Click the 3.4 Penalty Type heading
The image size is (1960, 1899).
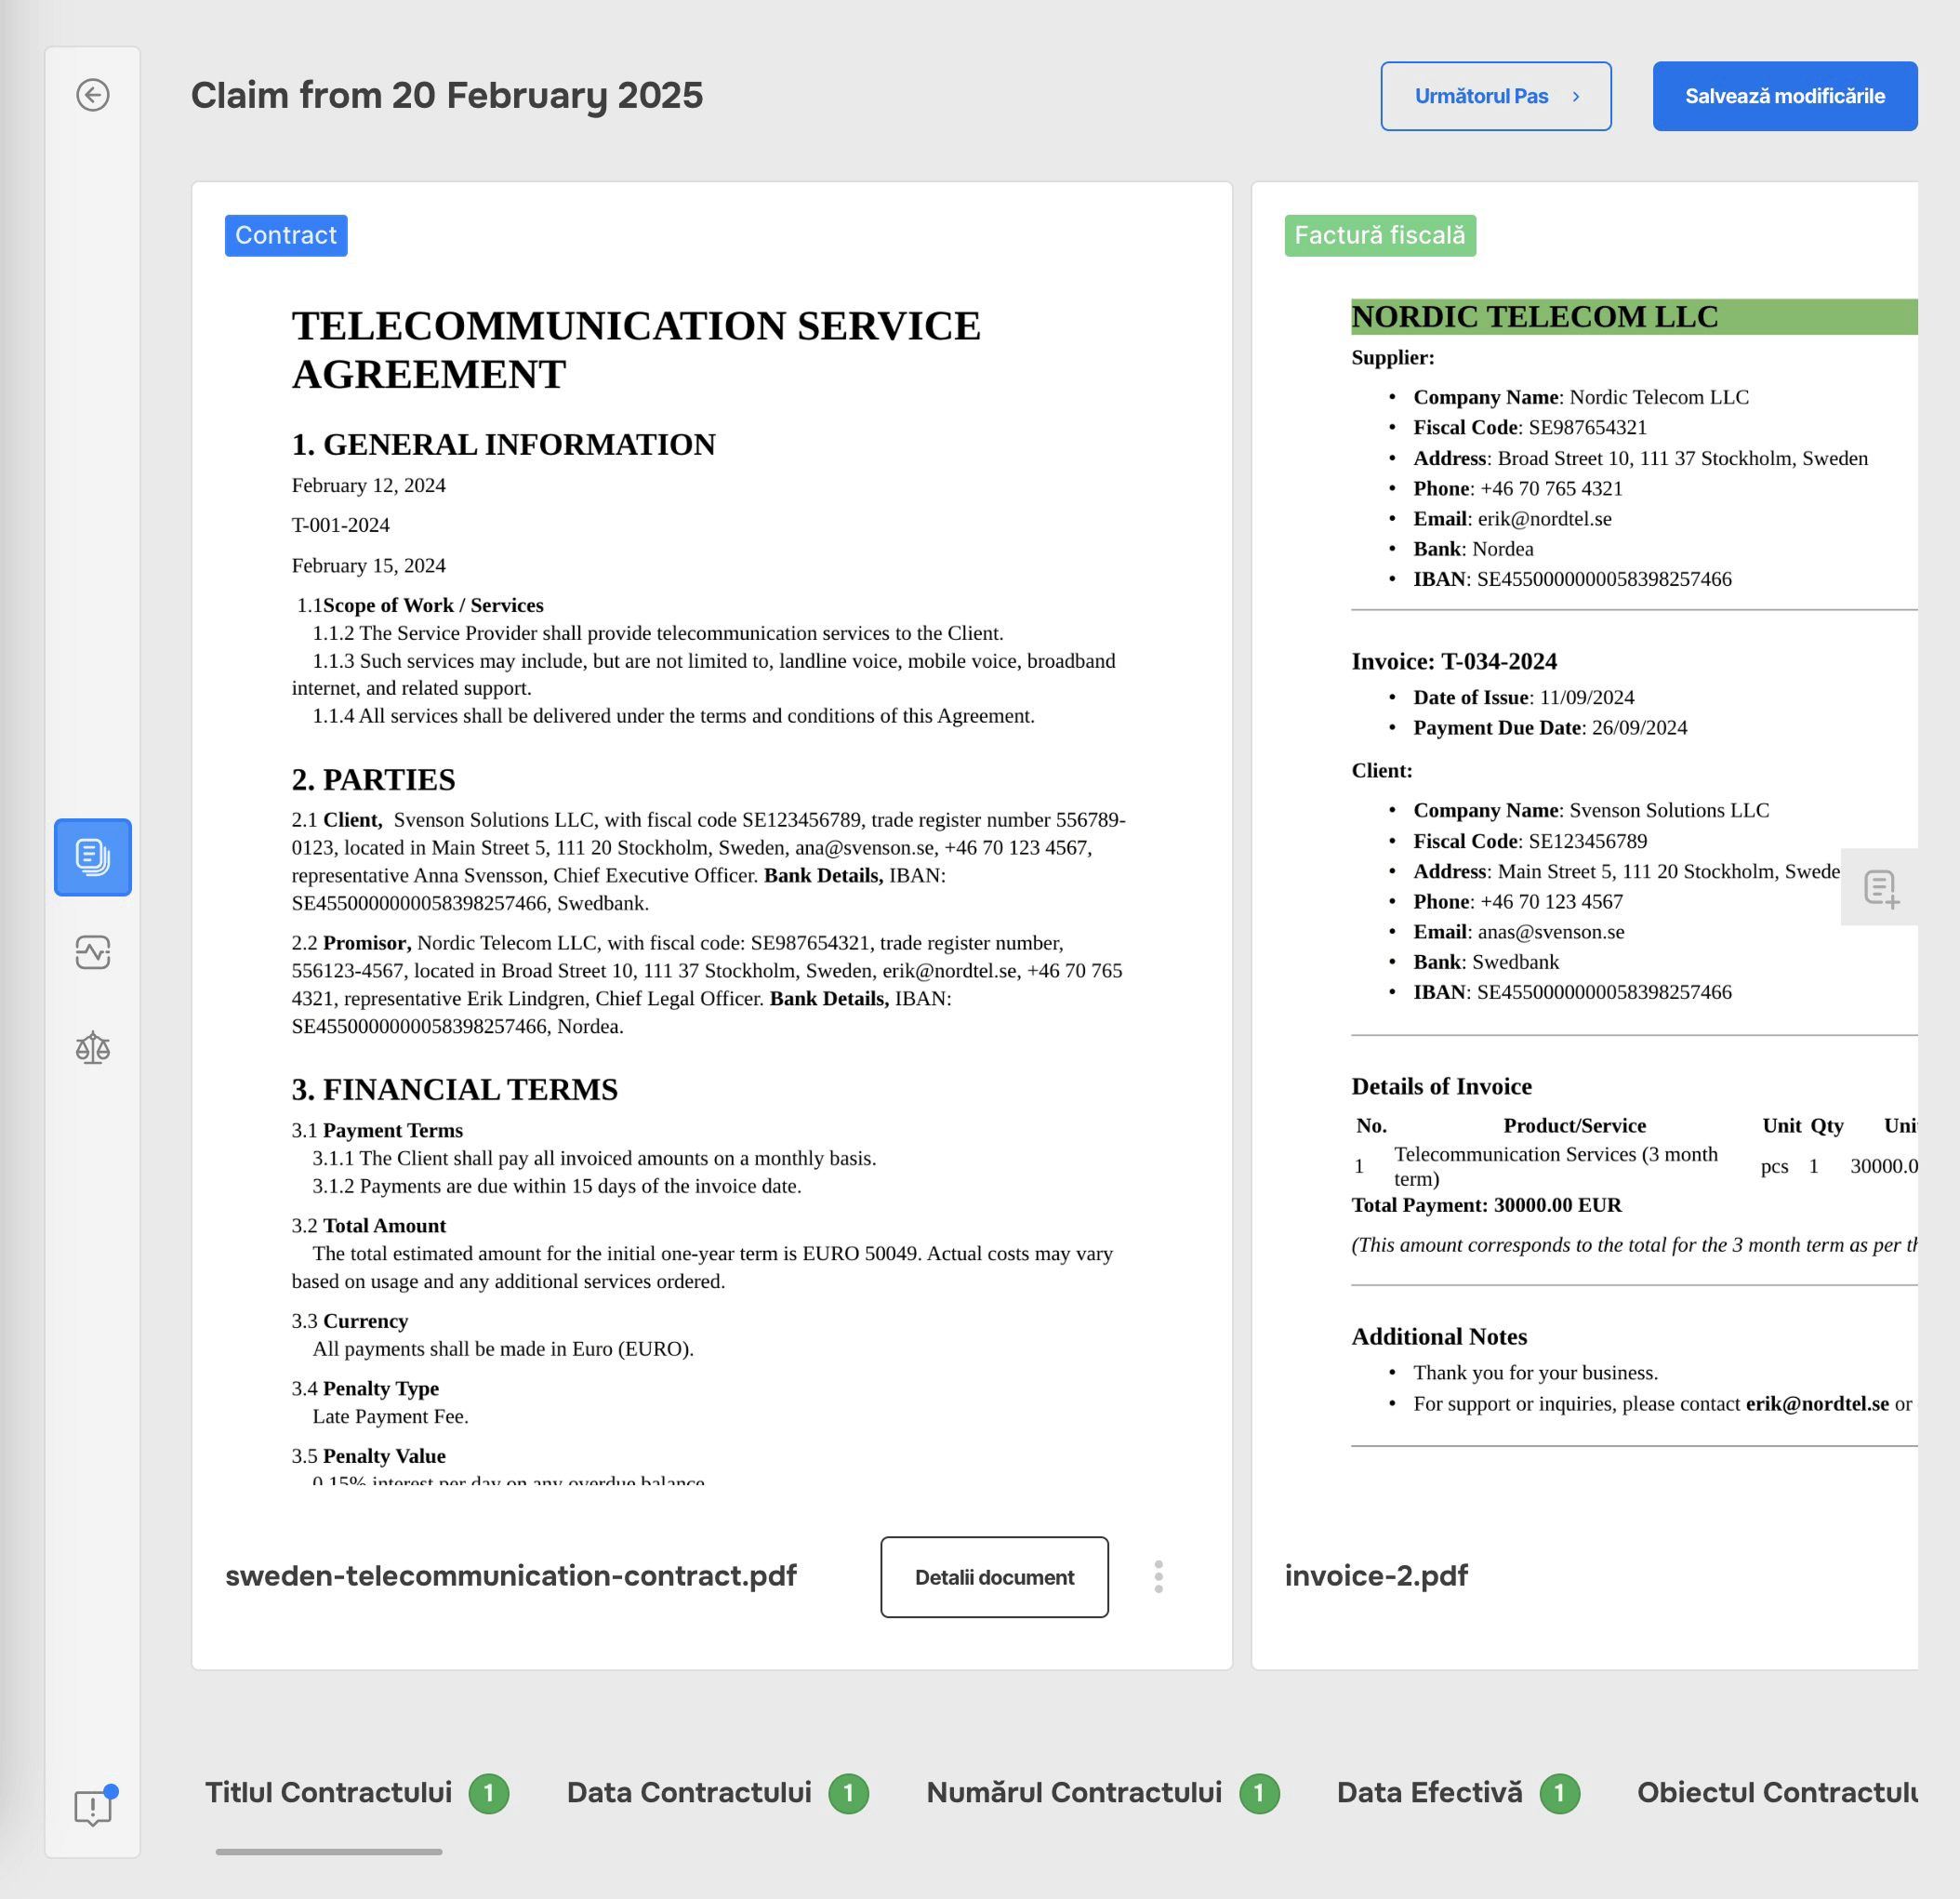(x=365, y=1389)
